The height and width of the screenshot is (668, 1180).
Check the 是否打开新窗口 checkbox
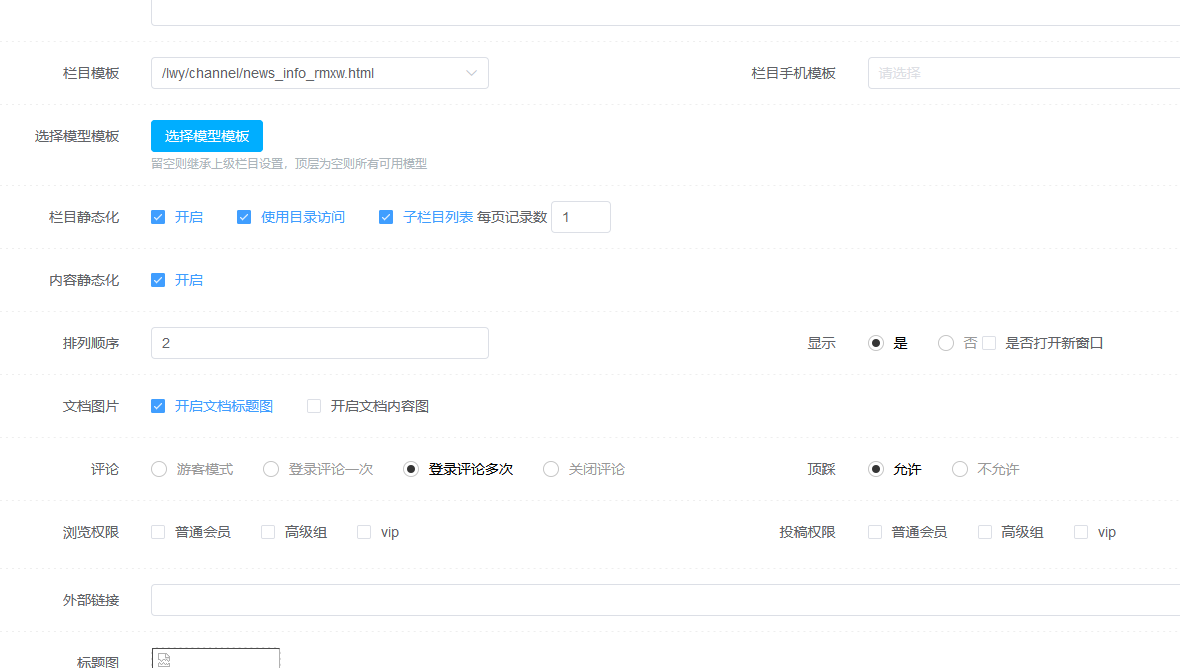[990, 343]
